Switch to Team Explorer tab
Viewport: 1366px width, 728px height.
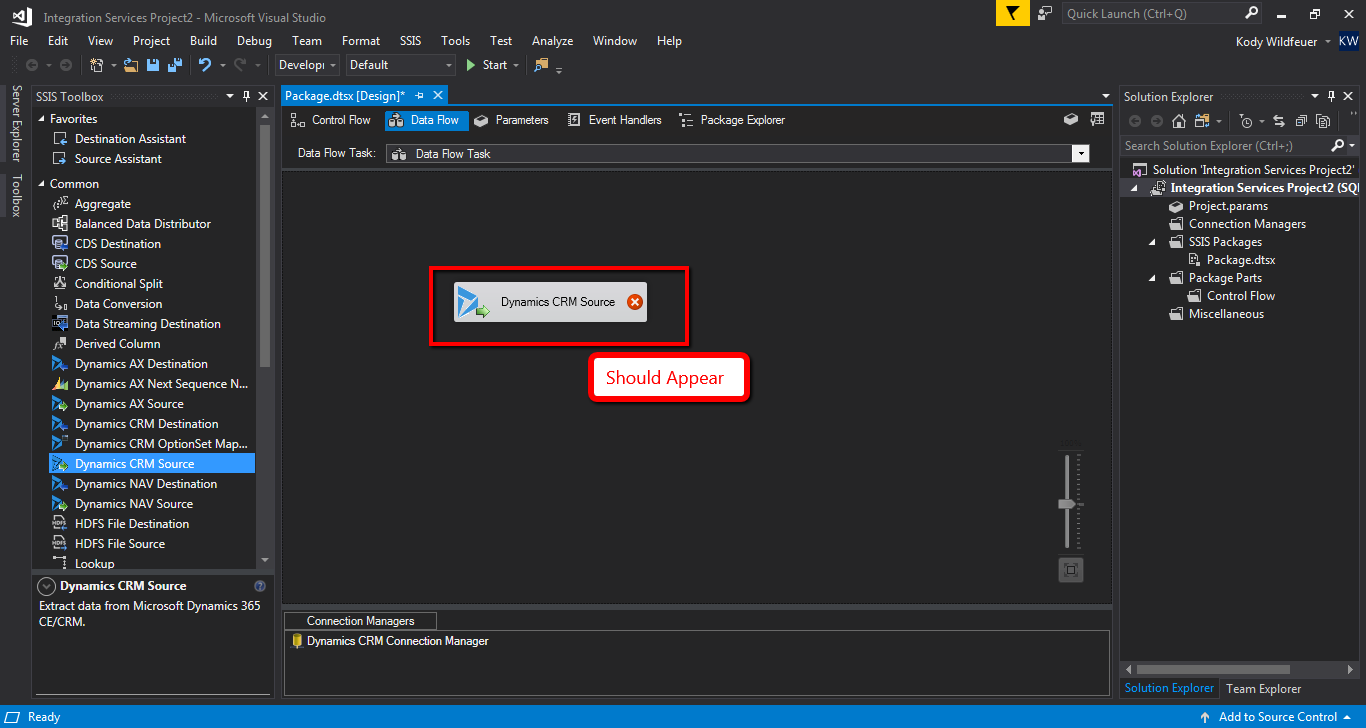1264,688
